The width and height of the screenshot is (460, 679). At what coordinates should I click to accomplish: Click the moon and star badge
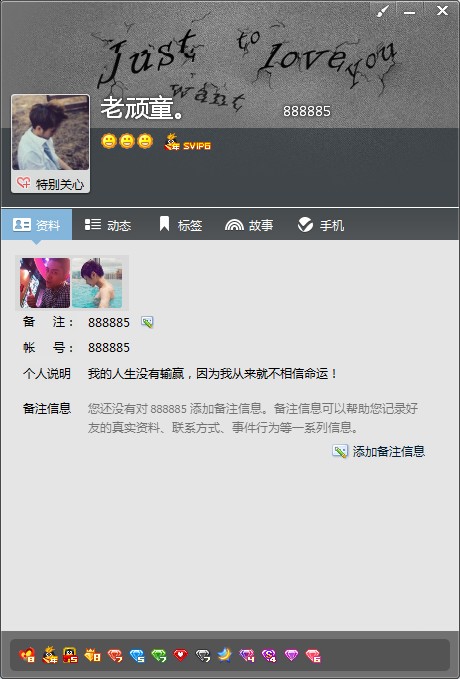pos(224,655)
